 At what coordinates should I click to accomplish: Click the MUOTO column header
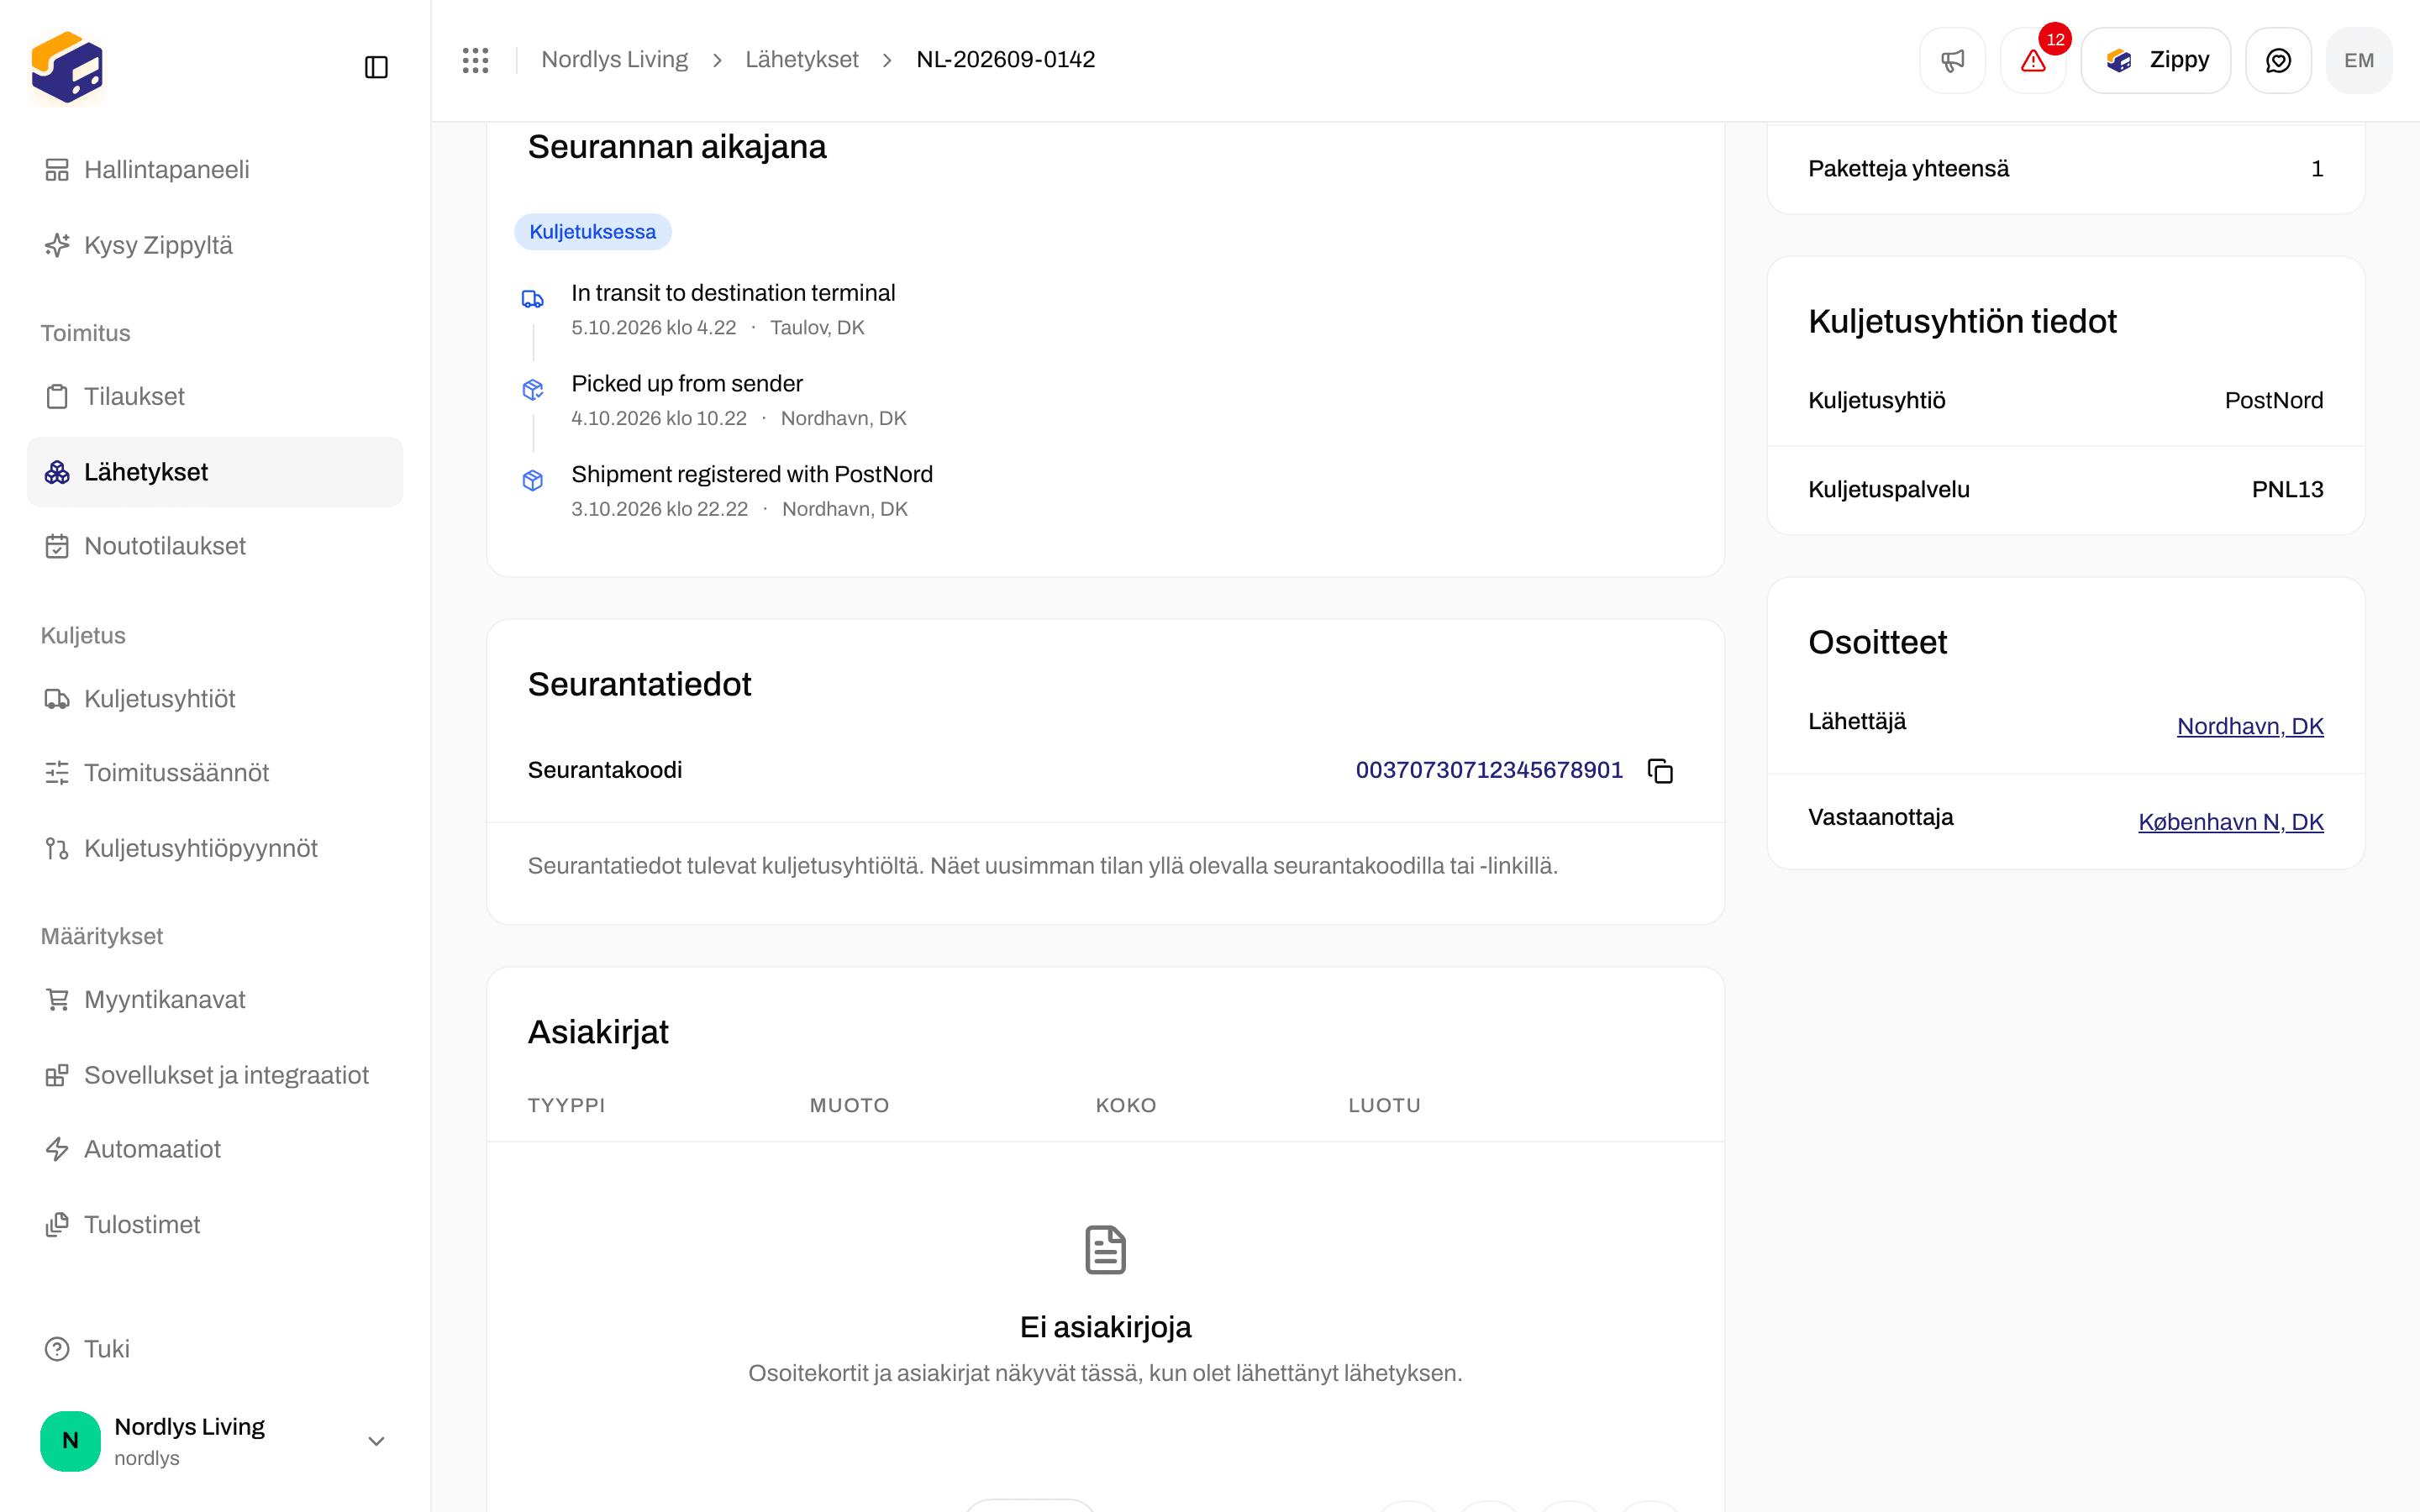pos(849,1105)
